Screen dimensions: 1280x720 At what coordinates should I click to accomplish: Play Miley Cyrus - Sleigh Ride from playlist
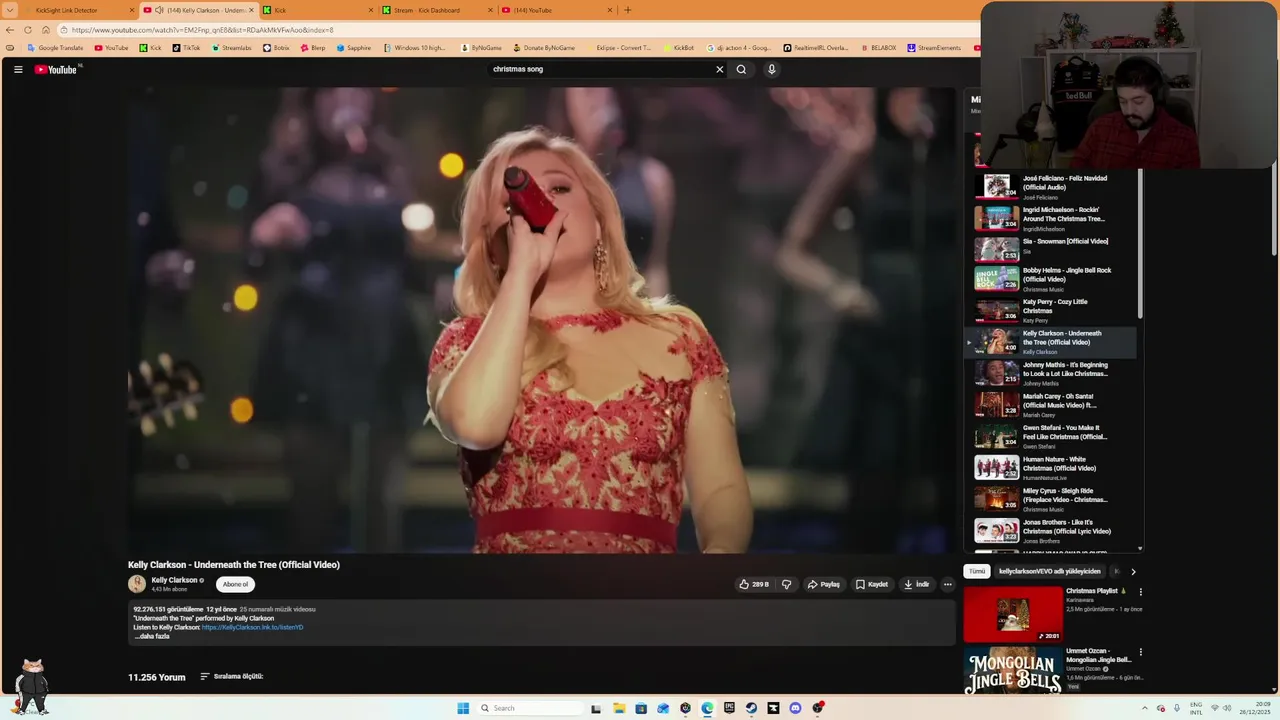click(1050, 500)
